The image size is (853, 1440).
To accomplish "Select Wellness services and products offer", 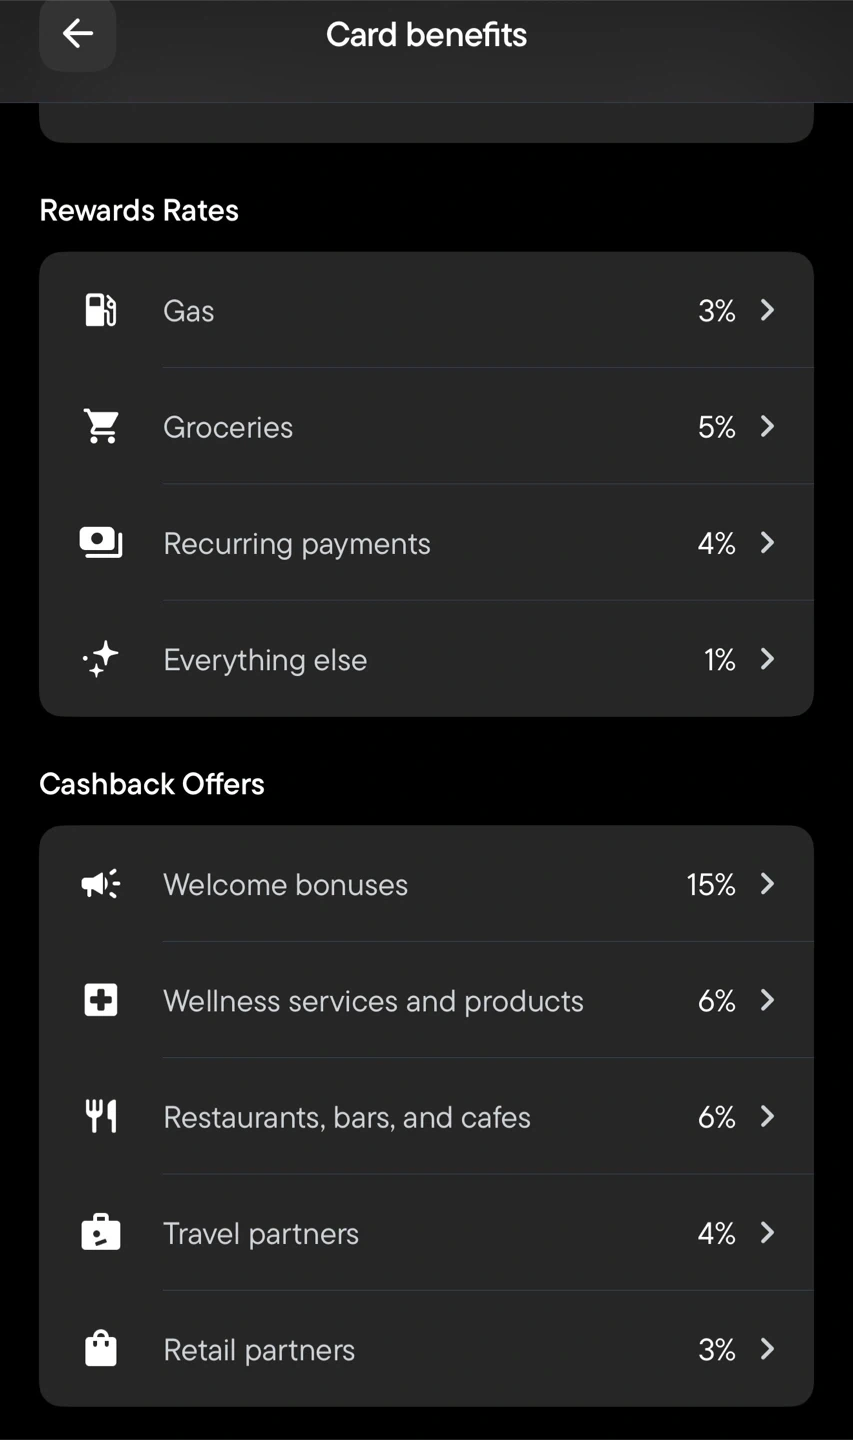I will coord(373,1001).
